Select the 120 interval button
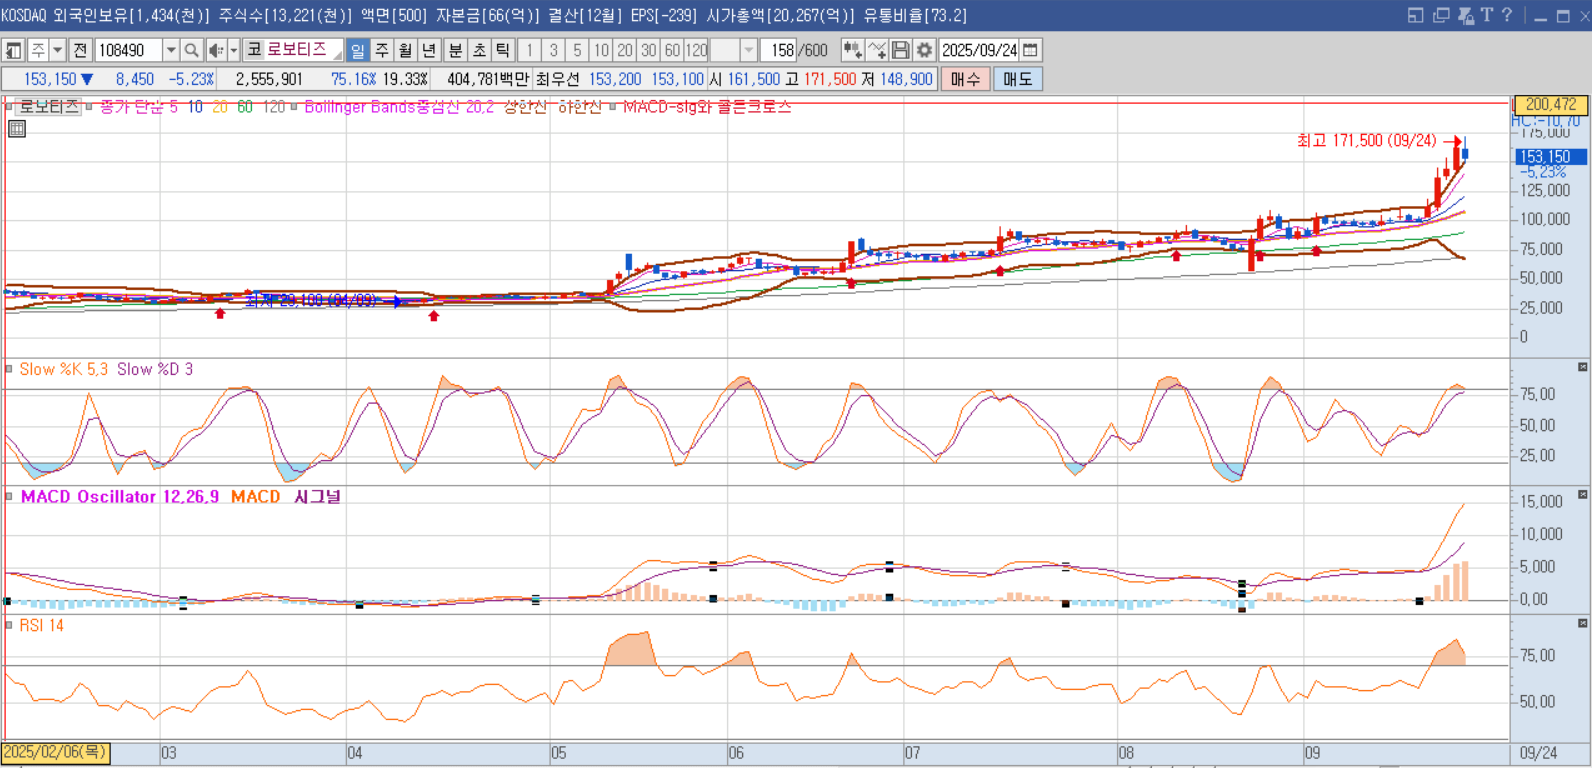This screenshot has width=1592, height=768. (696, 50)
